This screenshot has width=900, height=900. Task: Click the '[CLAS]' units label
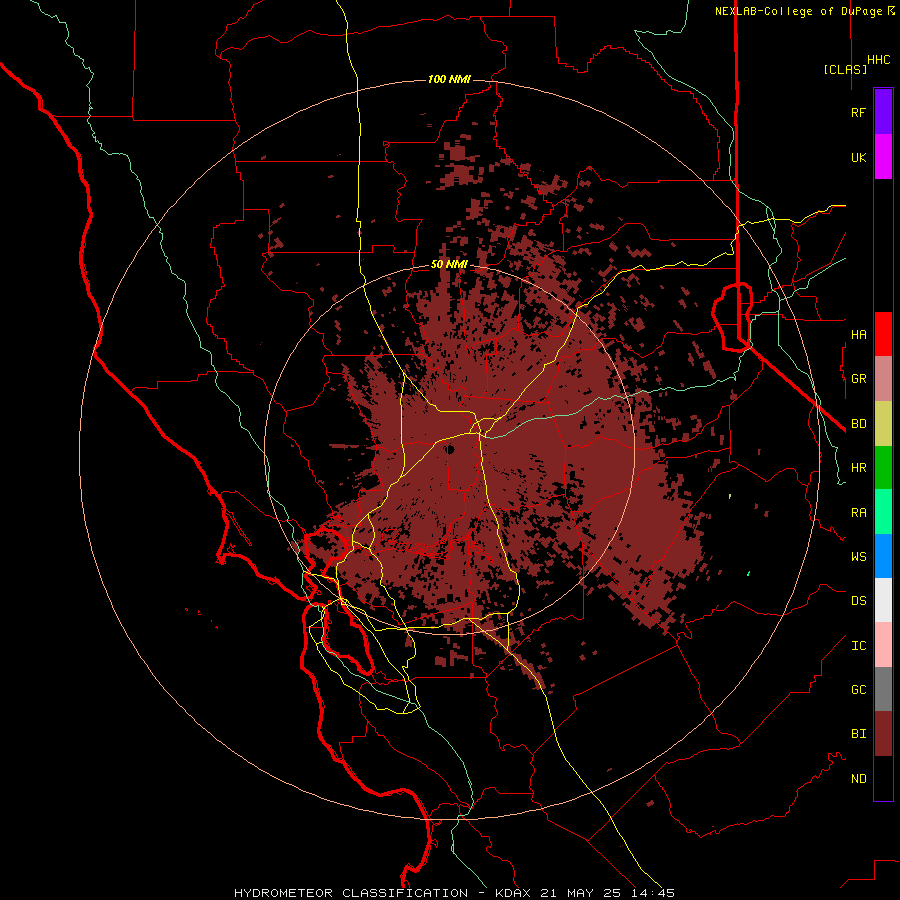845,69
